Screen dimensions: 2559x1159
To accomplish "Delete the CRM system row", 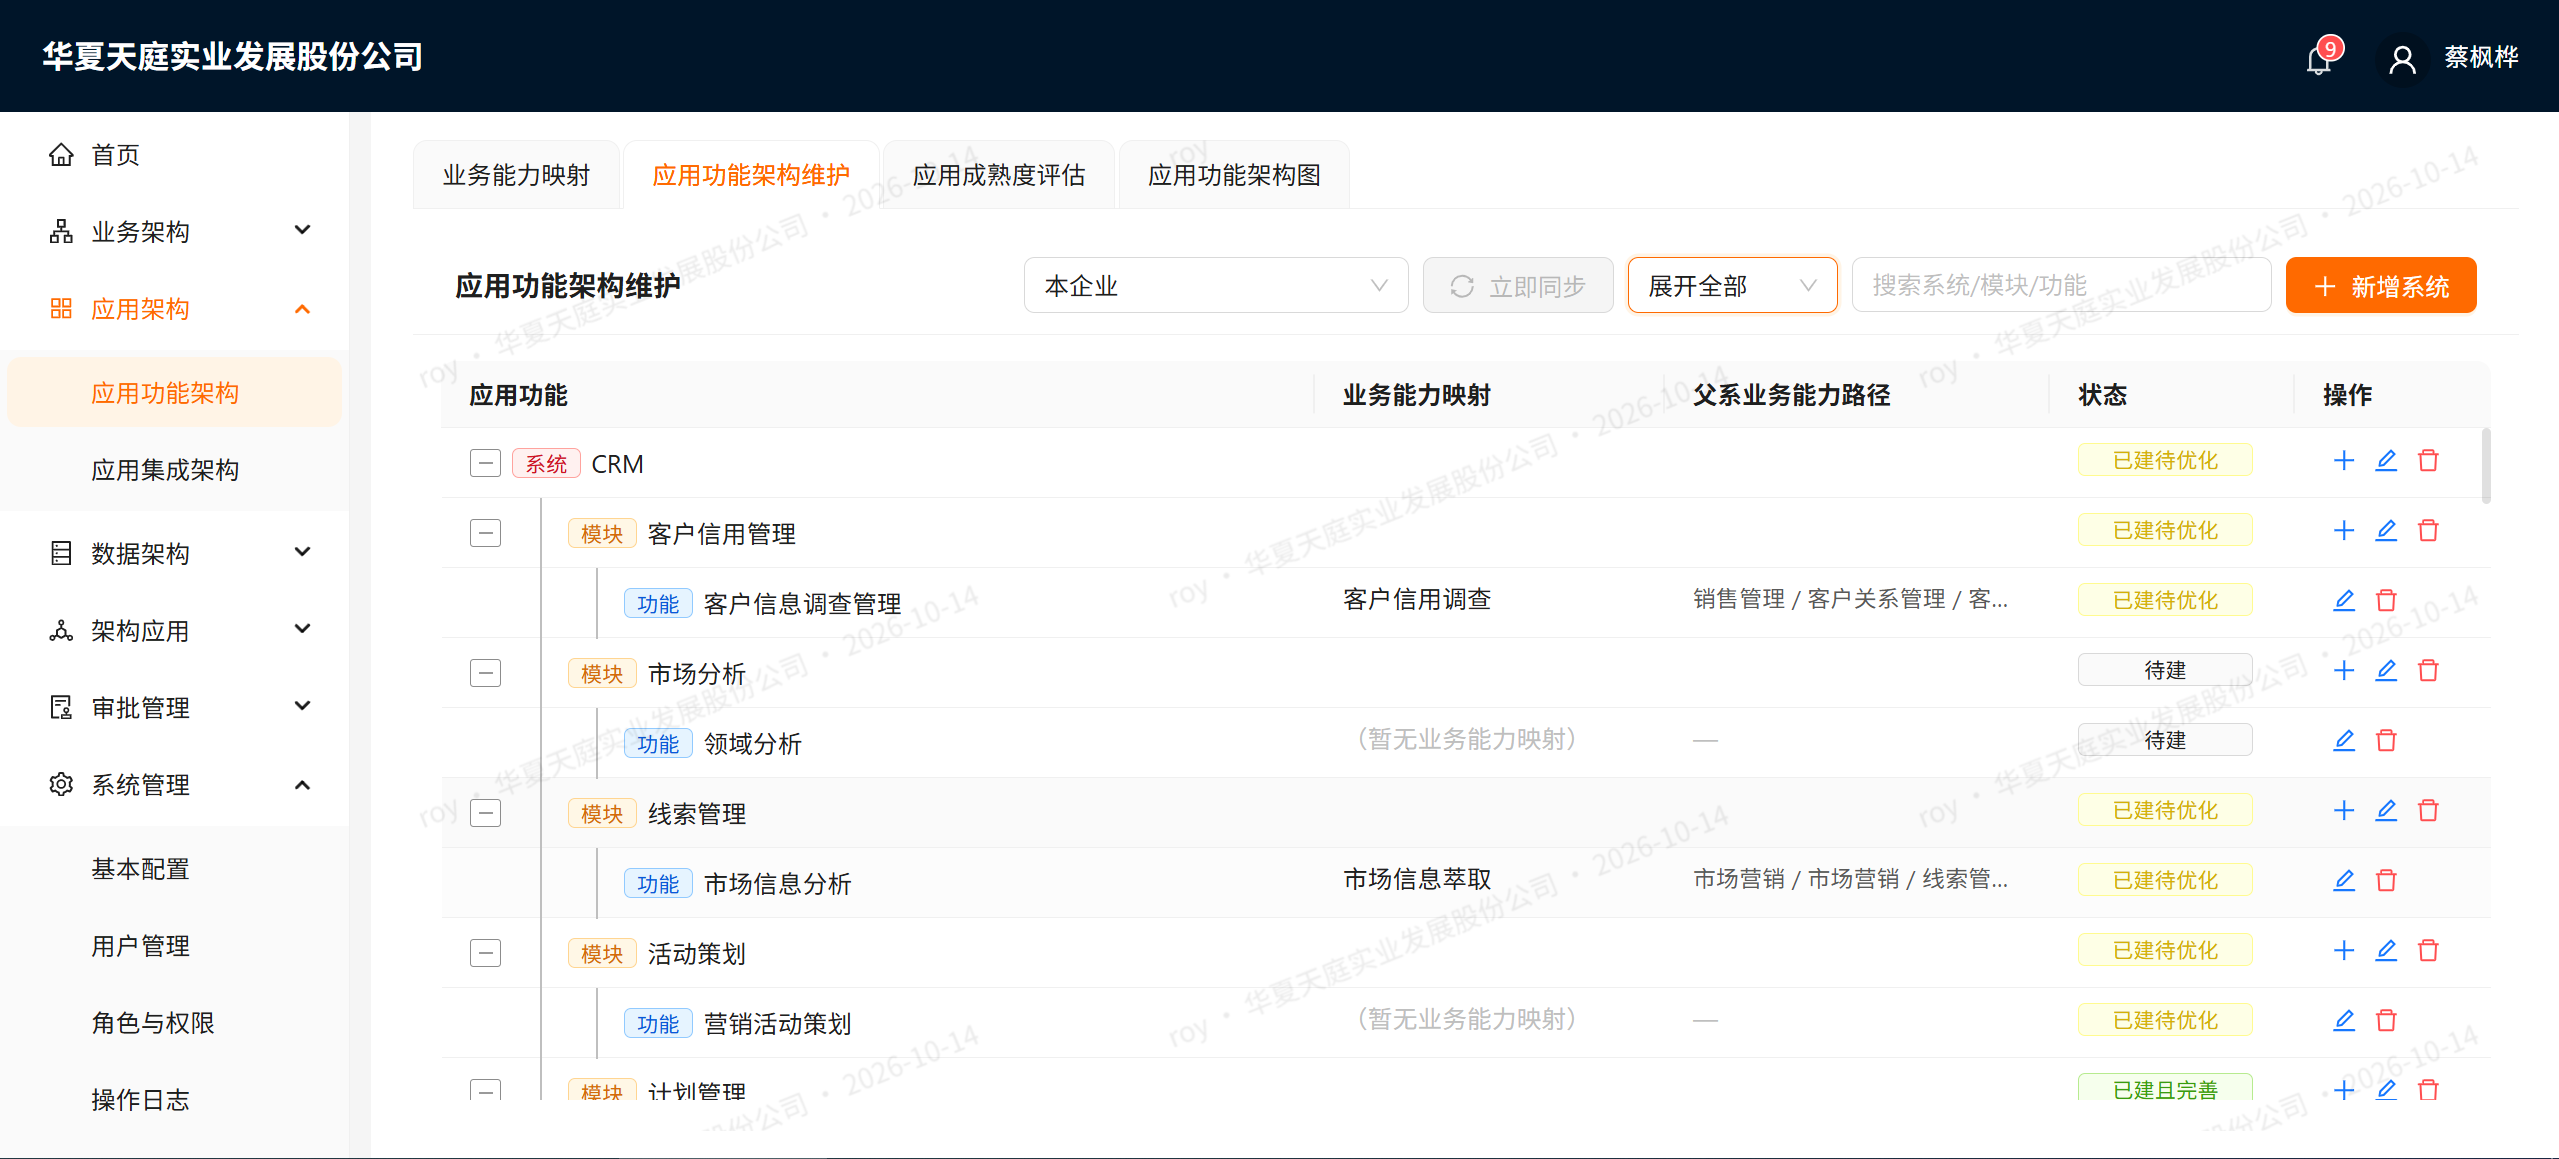I will [x=2428, y=461].
